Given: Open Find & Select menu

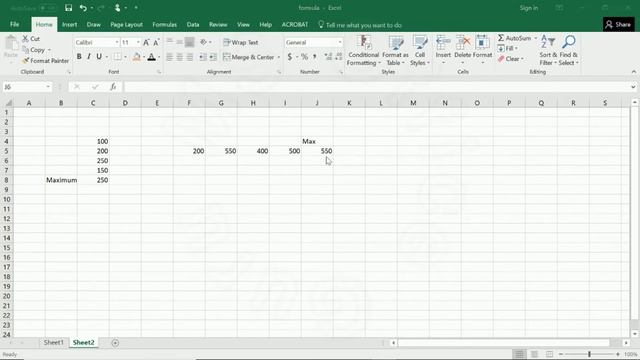Looking at the screenshot, I should pos(569,51).
